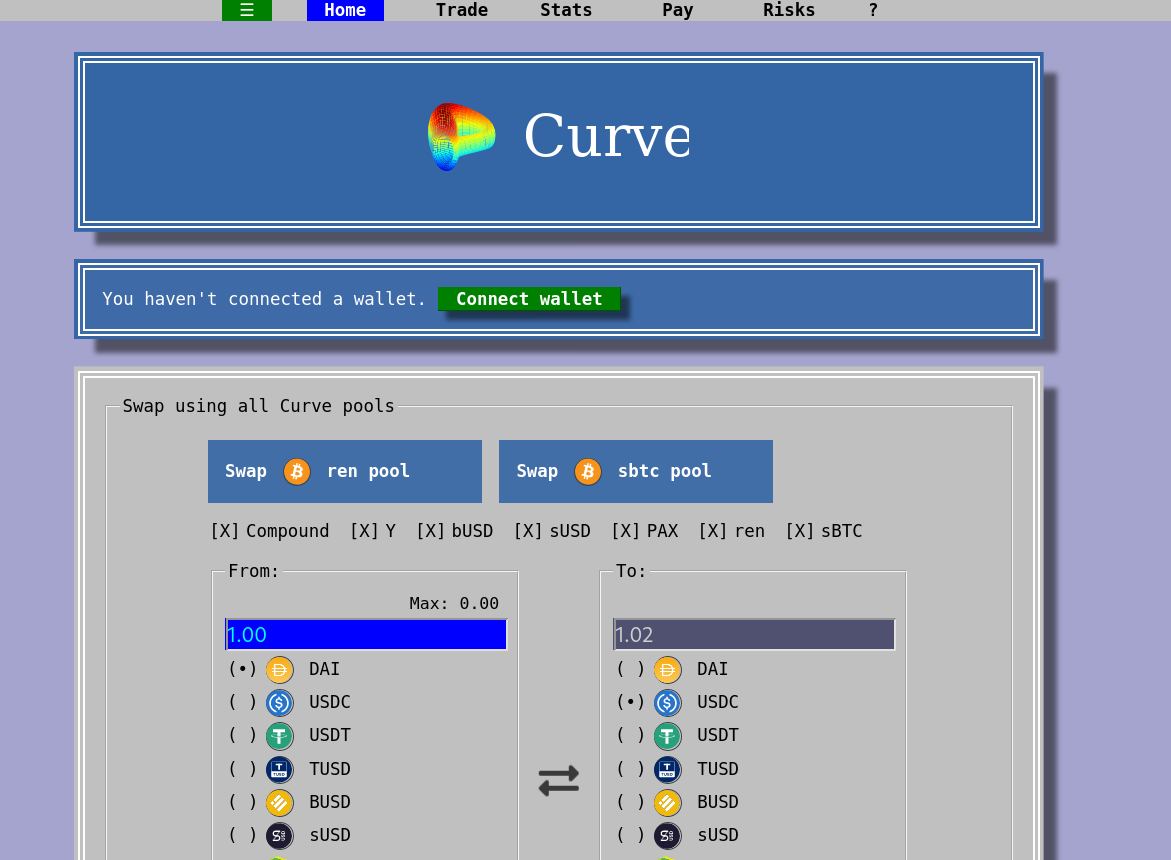Image resolution: width=1171 pixels, height=860 pixels.
Task: Click the Bitcoin icon in the sbtc pool button
Action: tap(588, 472)
